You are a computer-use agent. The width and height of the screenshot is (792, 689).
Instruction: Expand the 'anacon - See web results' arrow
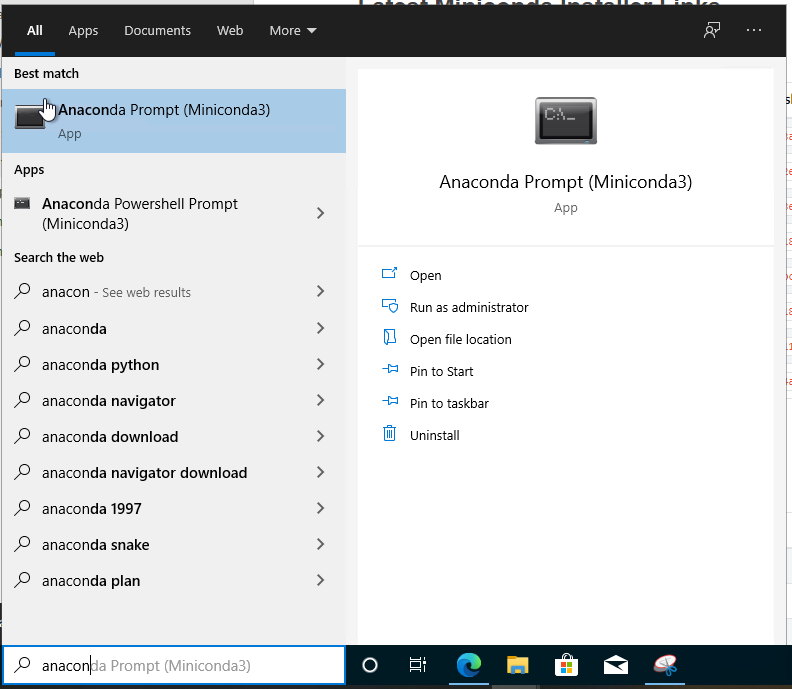[x=320, y=291]
